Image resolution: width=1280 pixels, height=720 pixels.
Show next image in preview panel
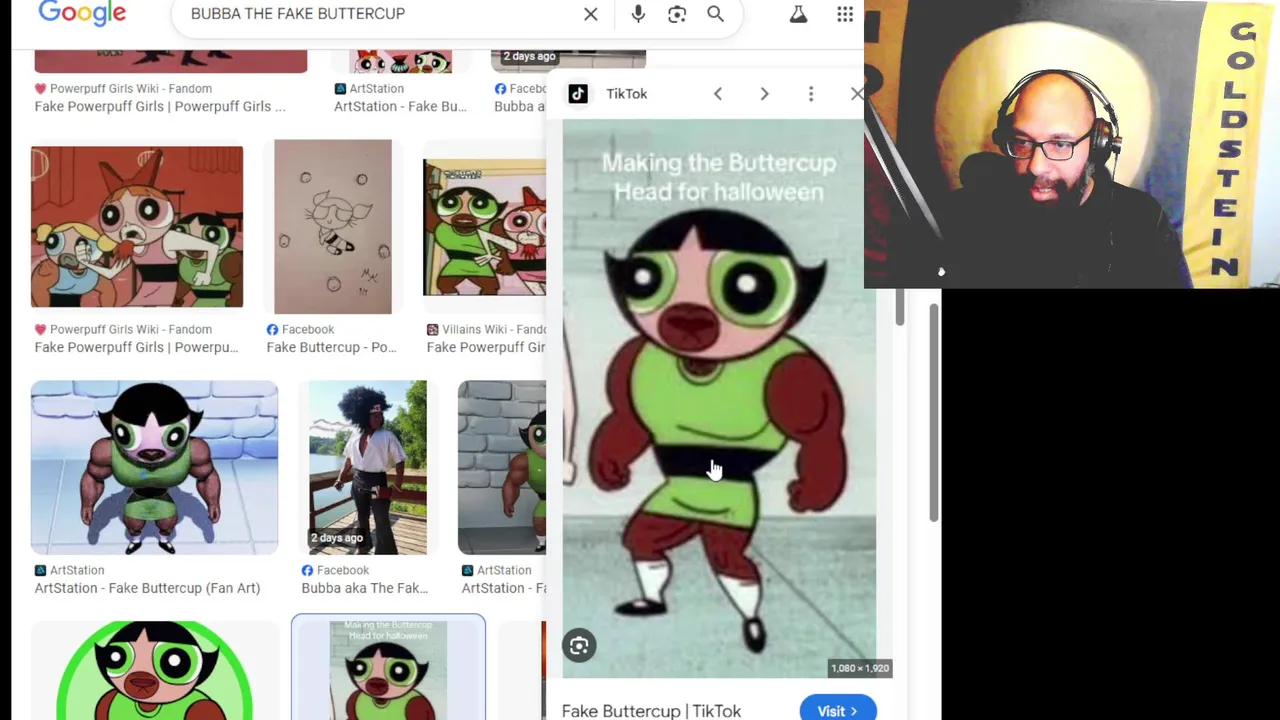tap(764, 94)
